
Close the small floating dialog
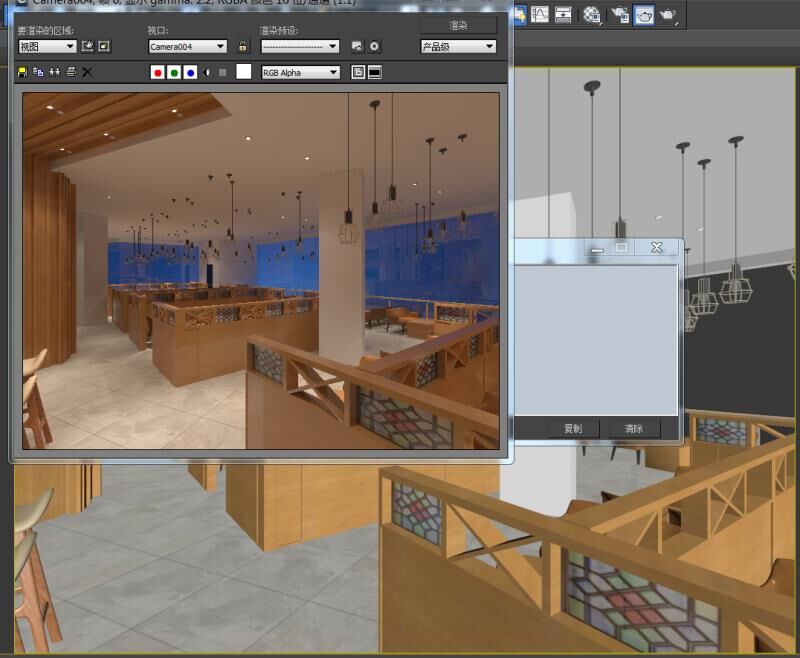coord(657,248)
